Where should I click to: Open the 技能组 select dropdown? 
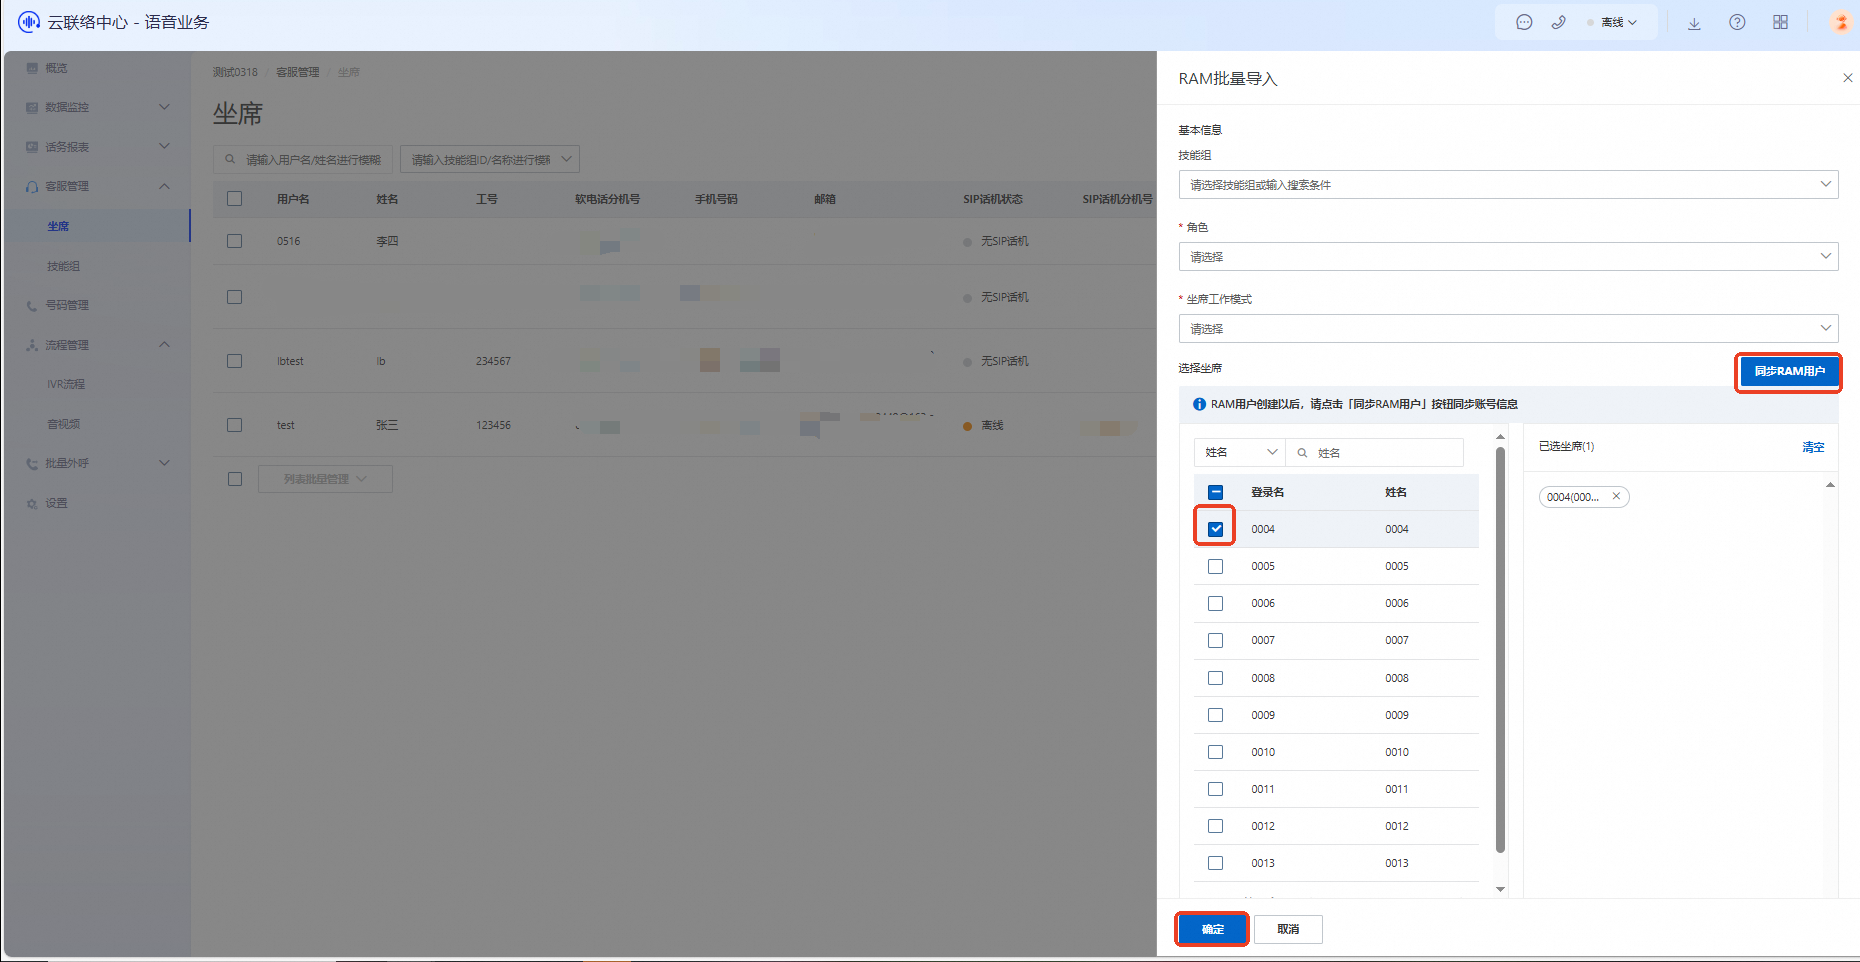coord(1508,185)
